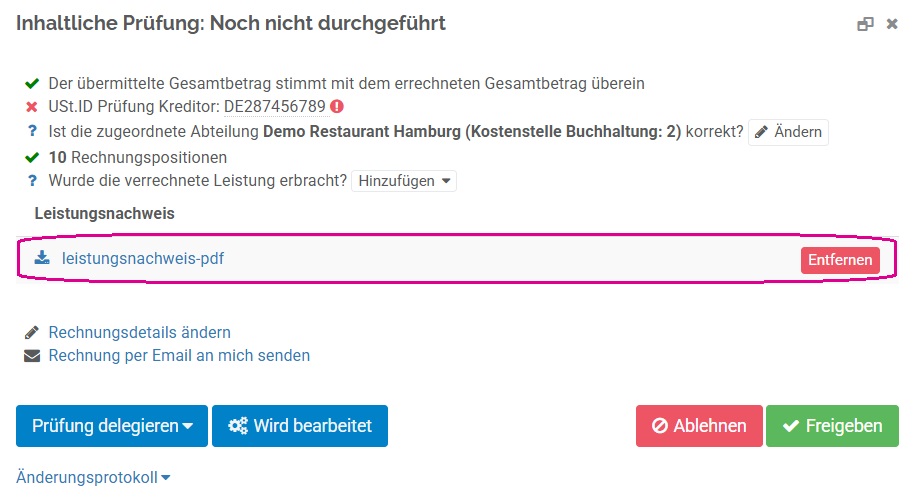Click the green checkmark beside 10 Rechnungspositionen
Viewport: 913px width, 504px height.
(32, 157)
